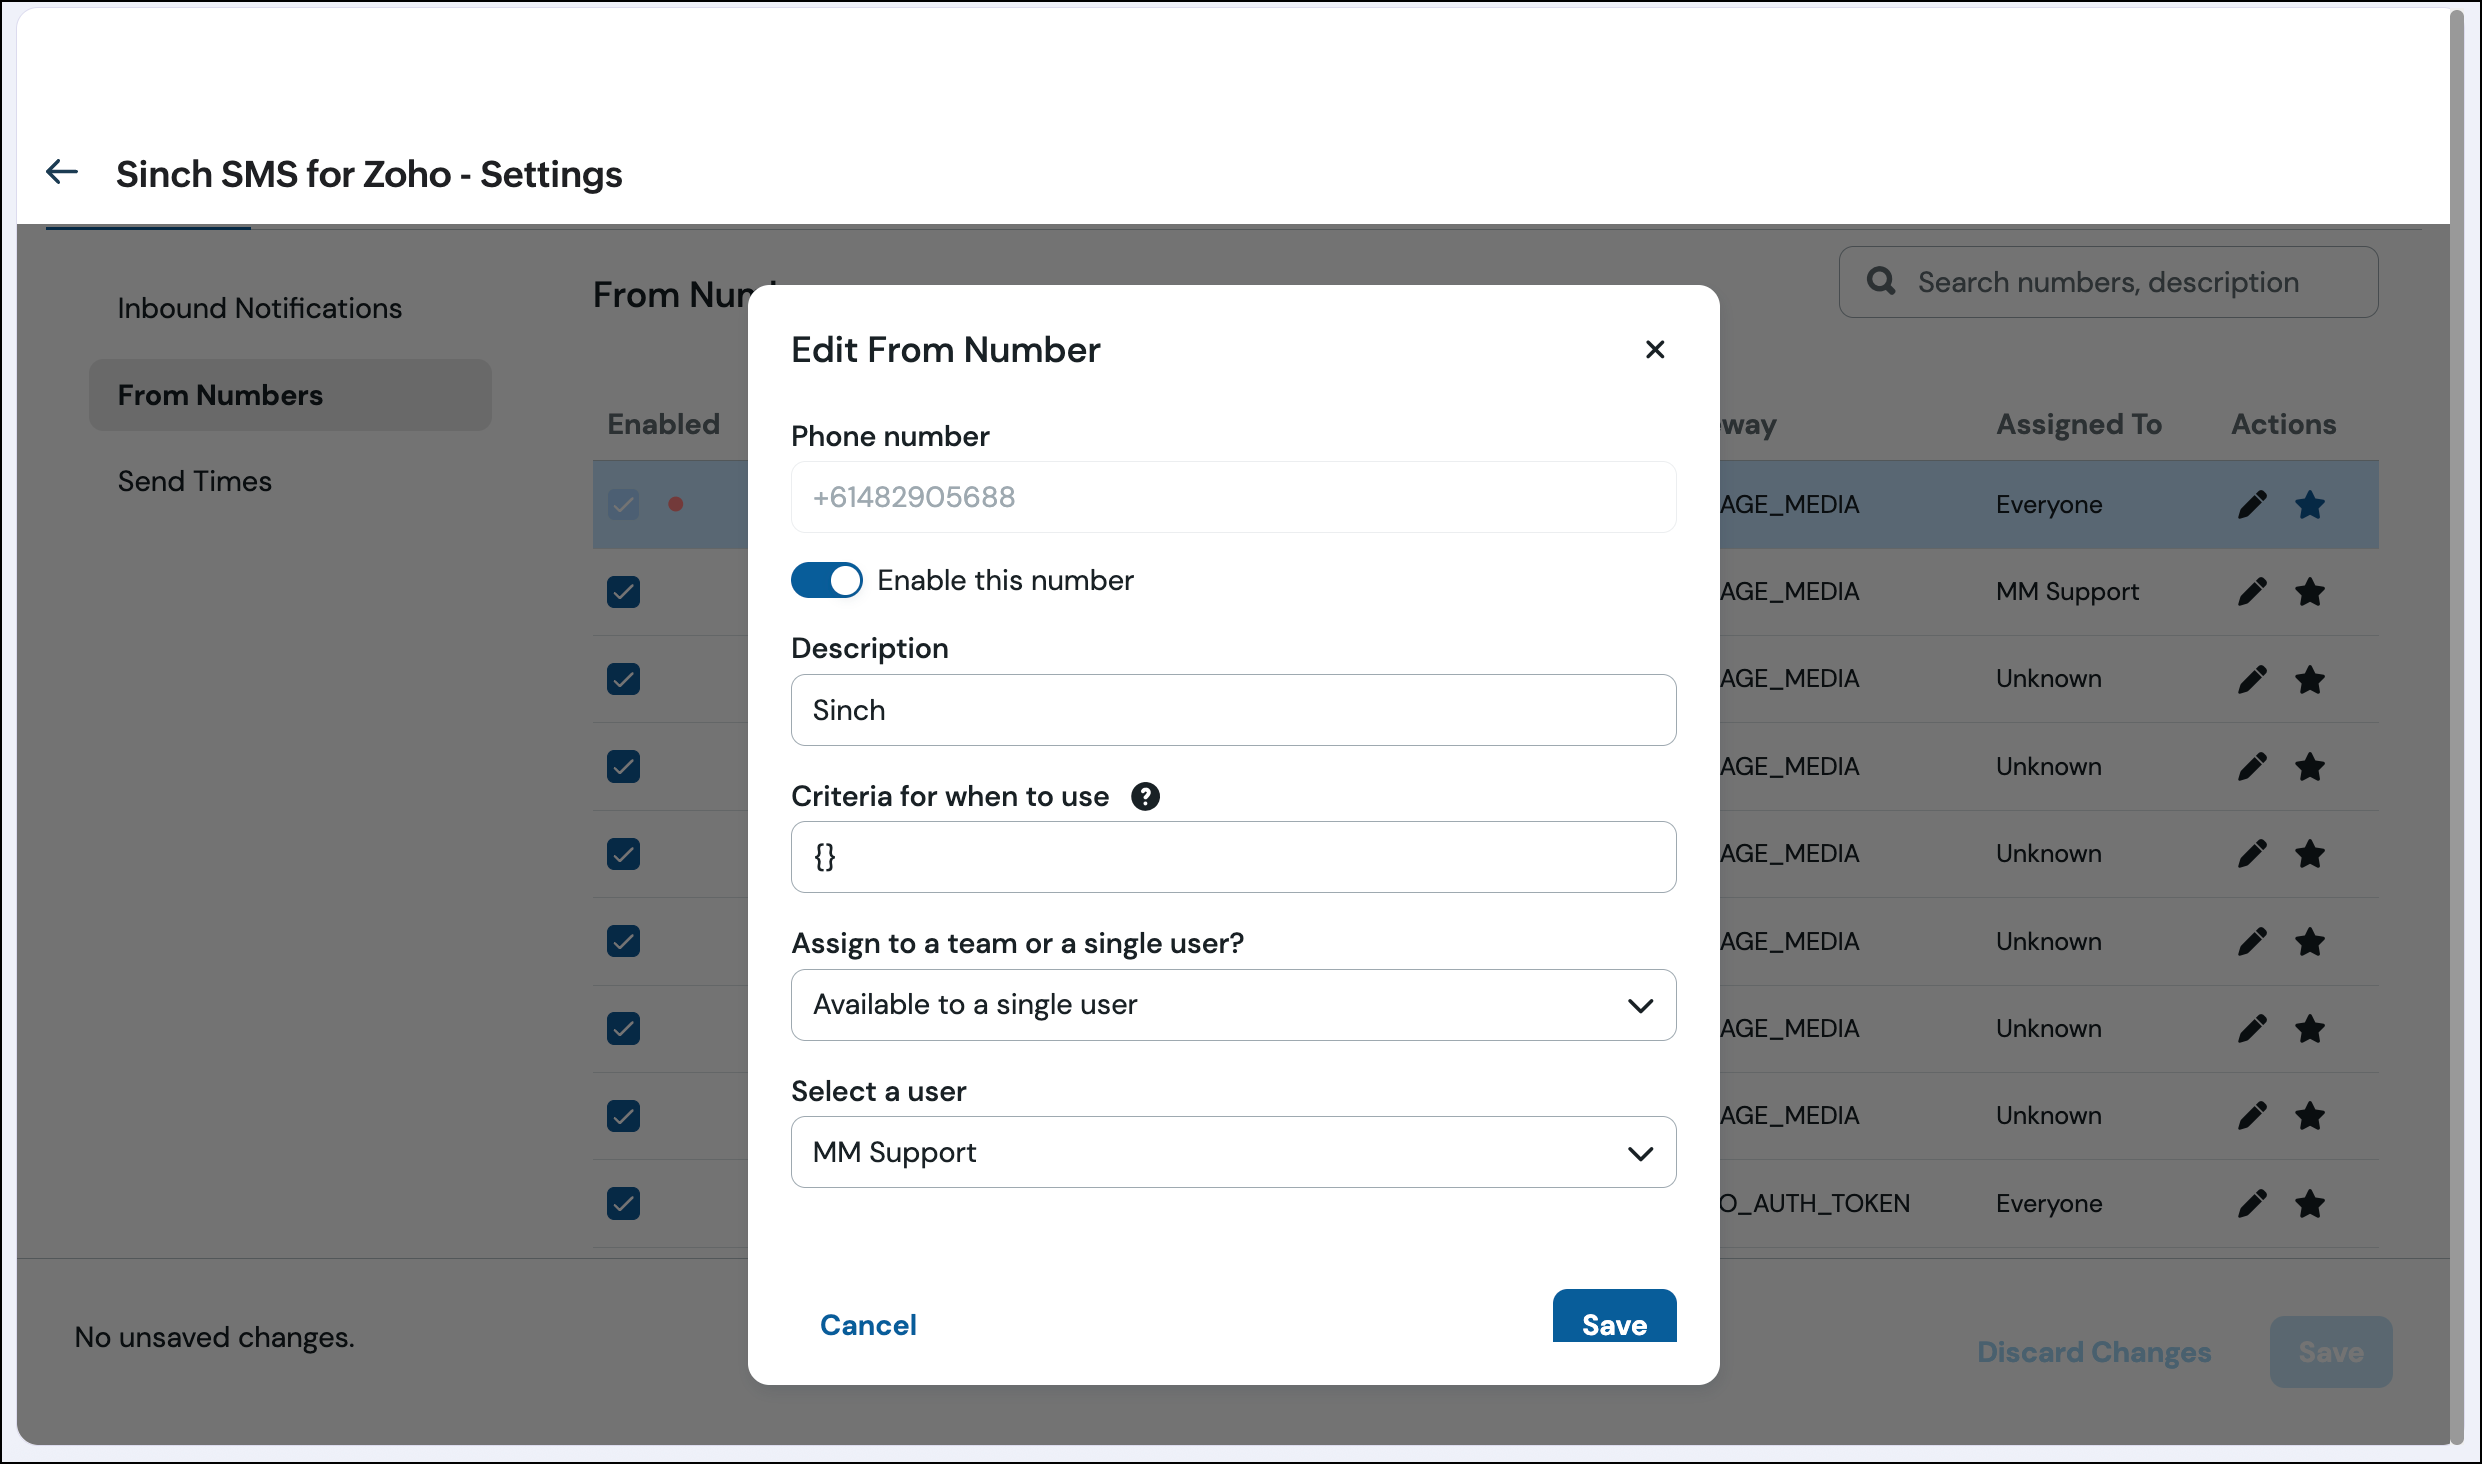
Task: Open the Available to a single user dropdown
Action: pyautogui.click(x=1233, y=1004)
